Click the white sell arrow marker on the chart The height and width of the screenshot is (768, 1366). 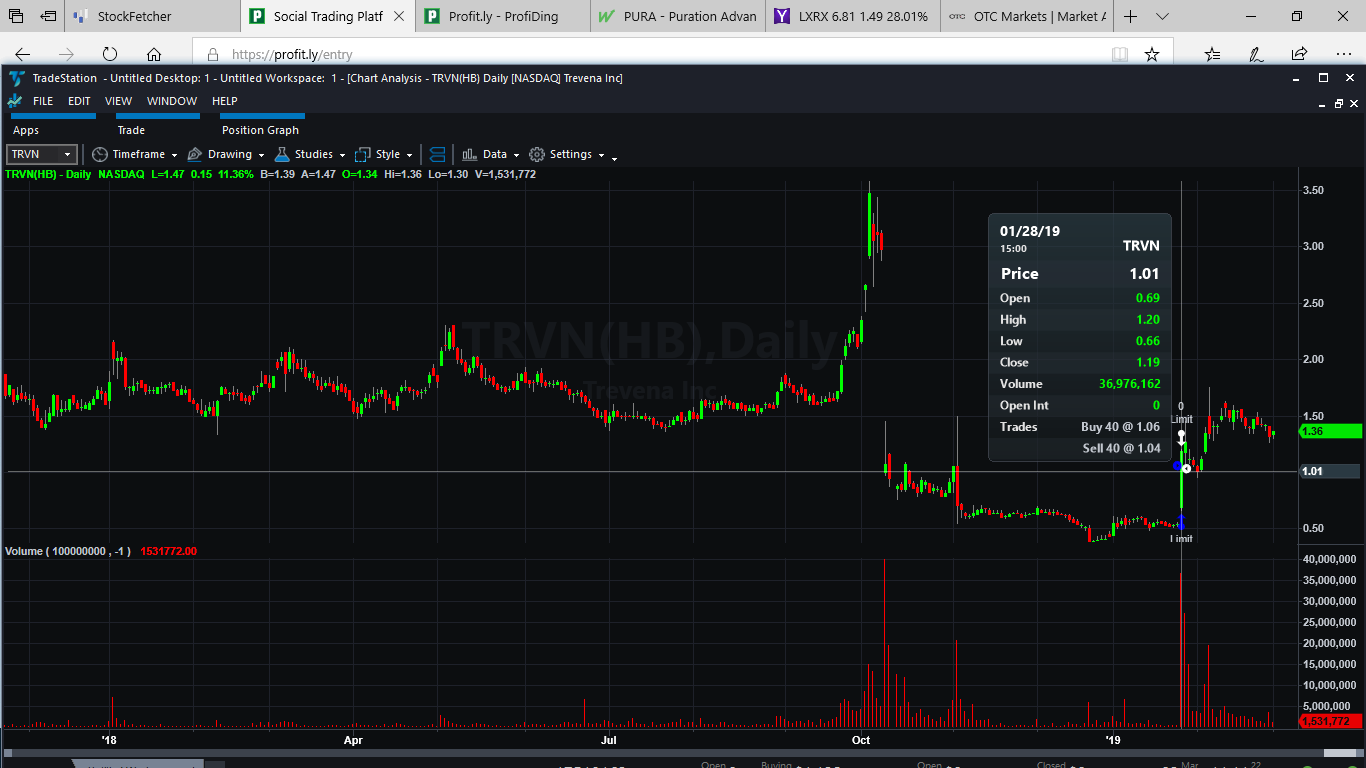click(1181, 437)
